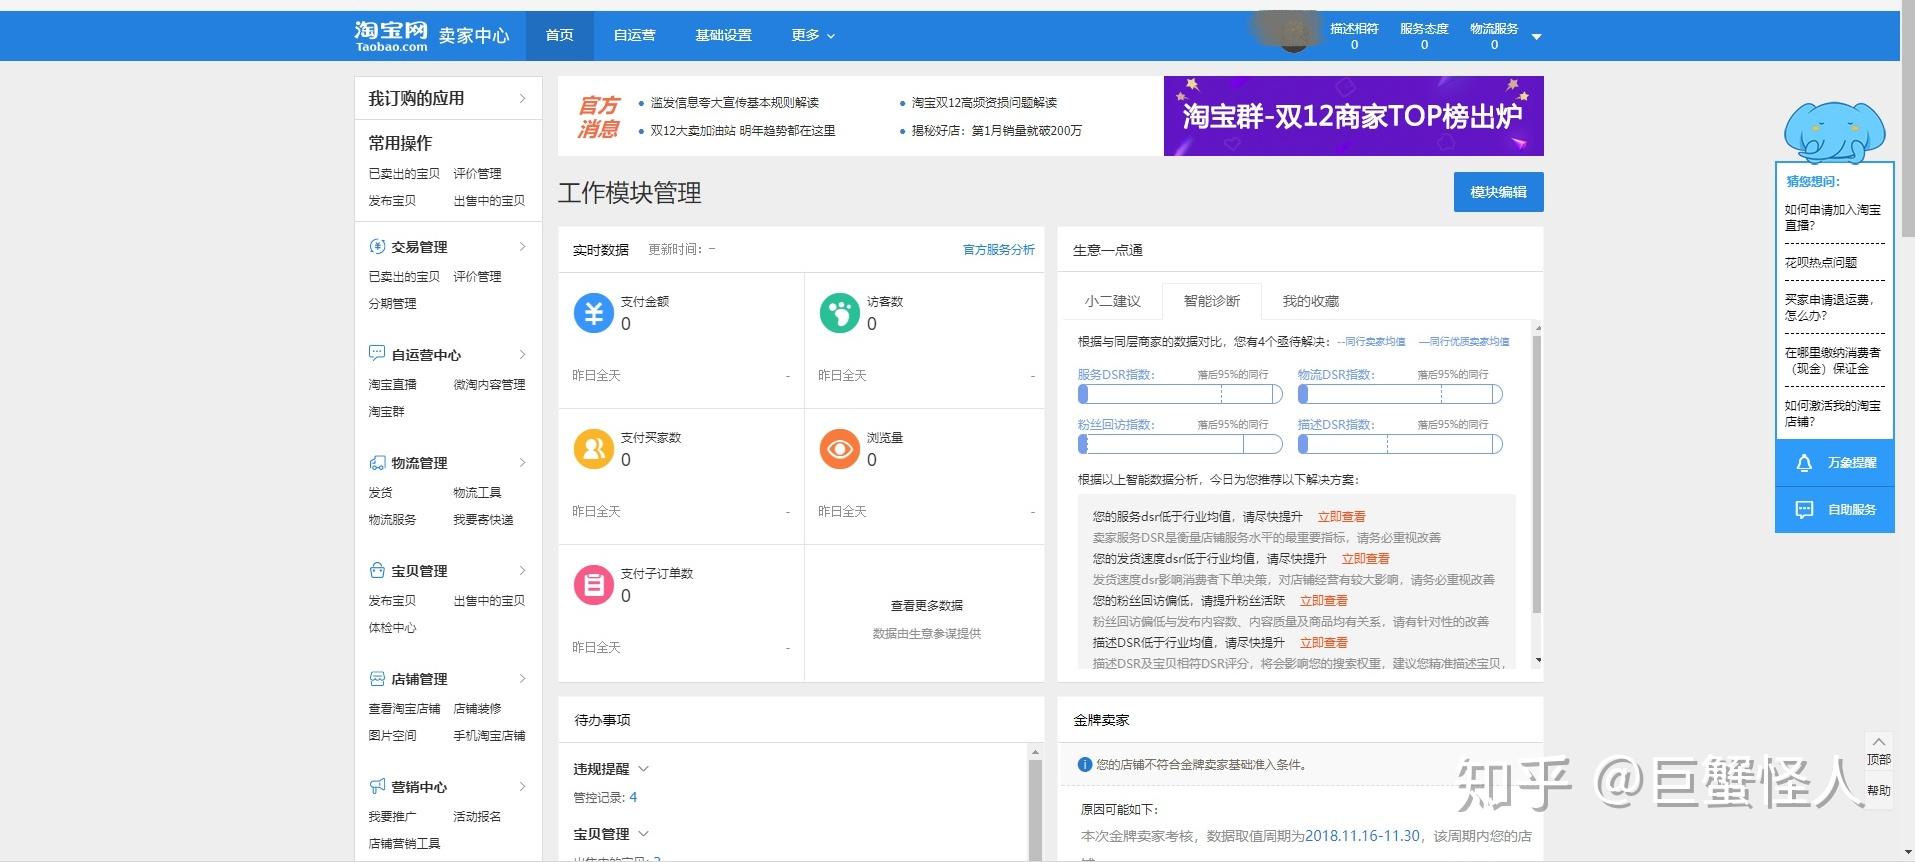Go to 首页 tab in navigation

(559, 35)
